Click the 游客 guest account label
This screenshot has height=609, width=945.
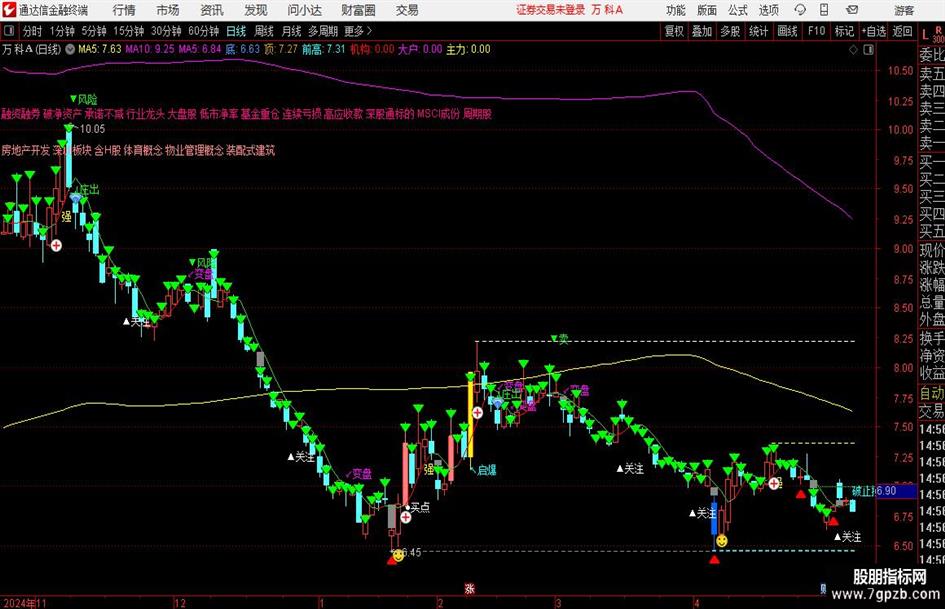point(903,10)
